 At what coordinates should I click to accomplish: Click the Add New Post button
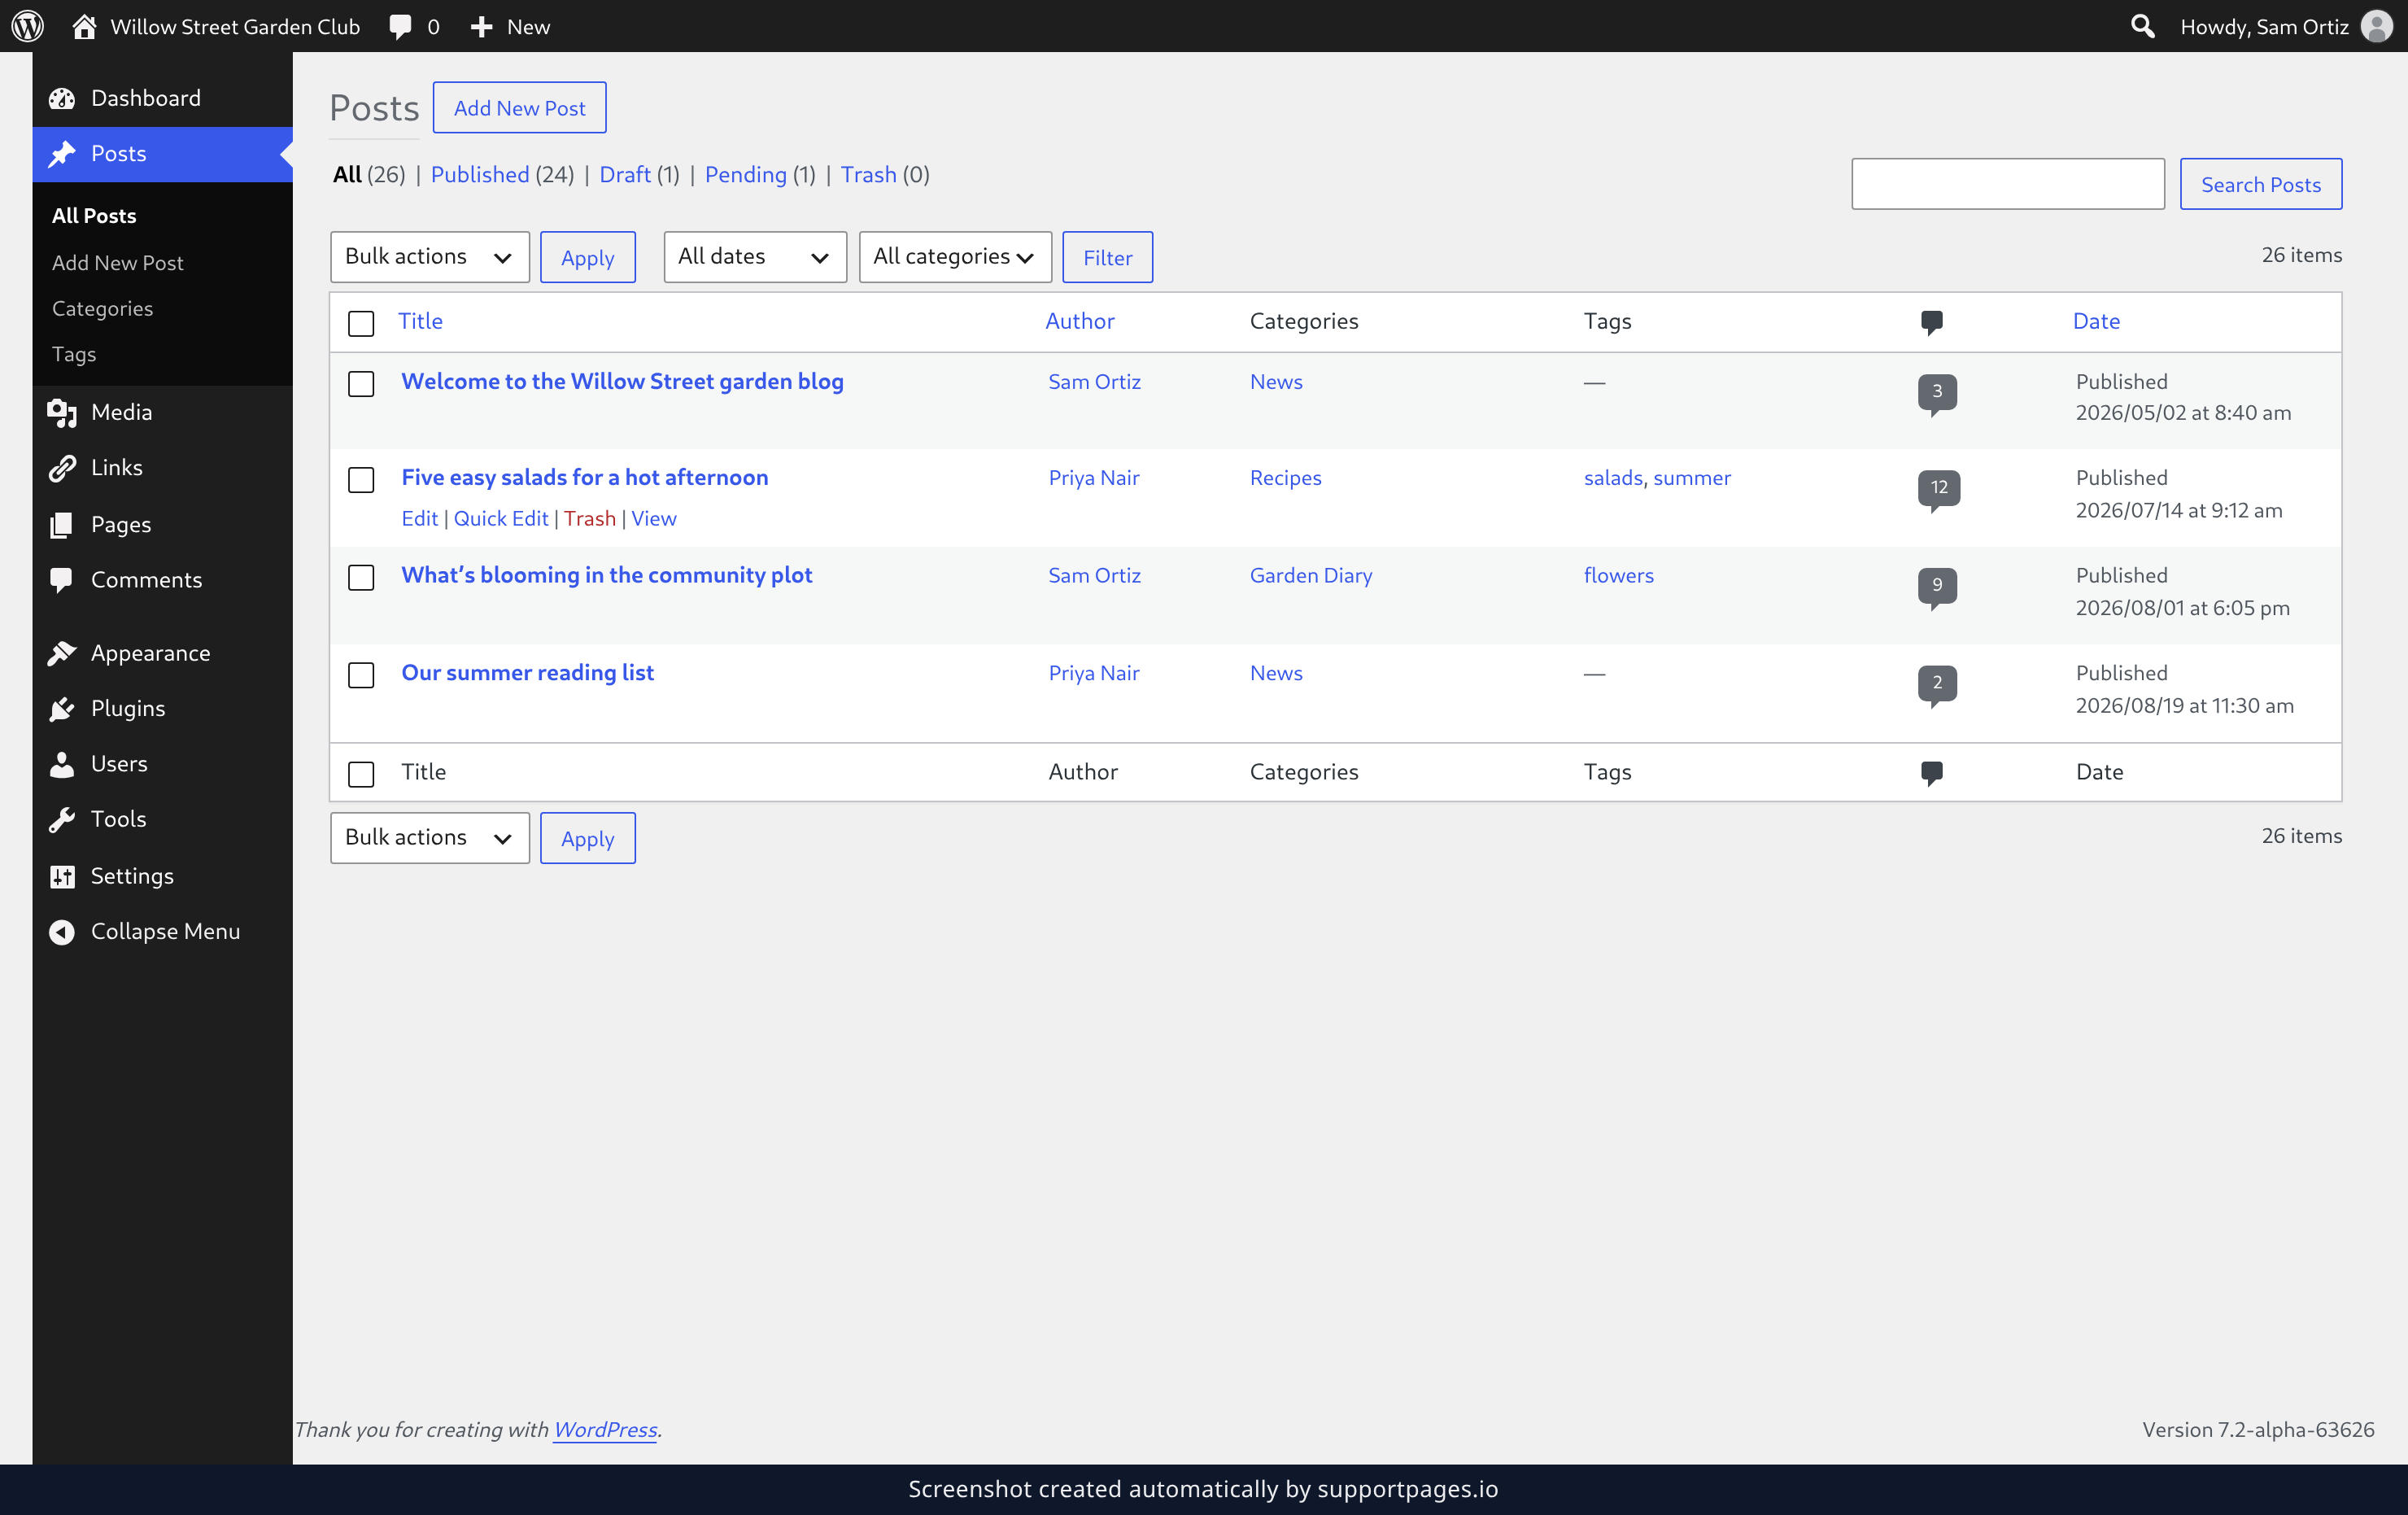[x=519, y=107]
